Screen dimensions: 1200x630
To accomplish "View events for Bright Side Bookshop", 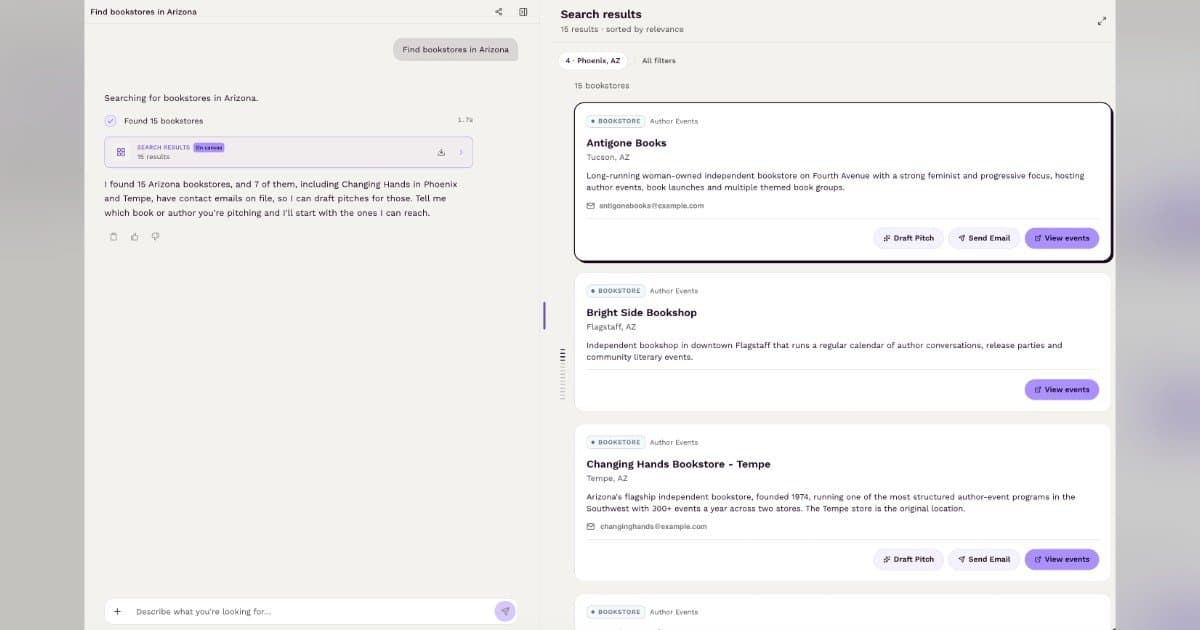I will [1062, 389].
